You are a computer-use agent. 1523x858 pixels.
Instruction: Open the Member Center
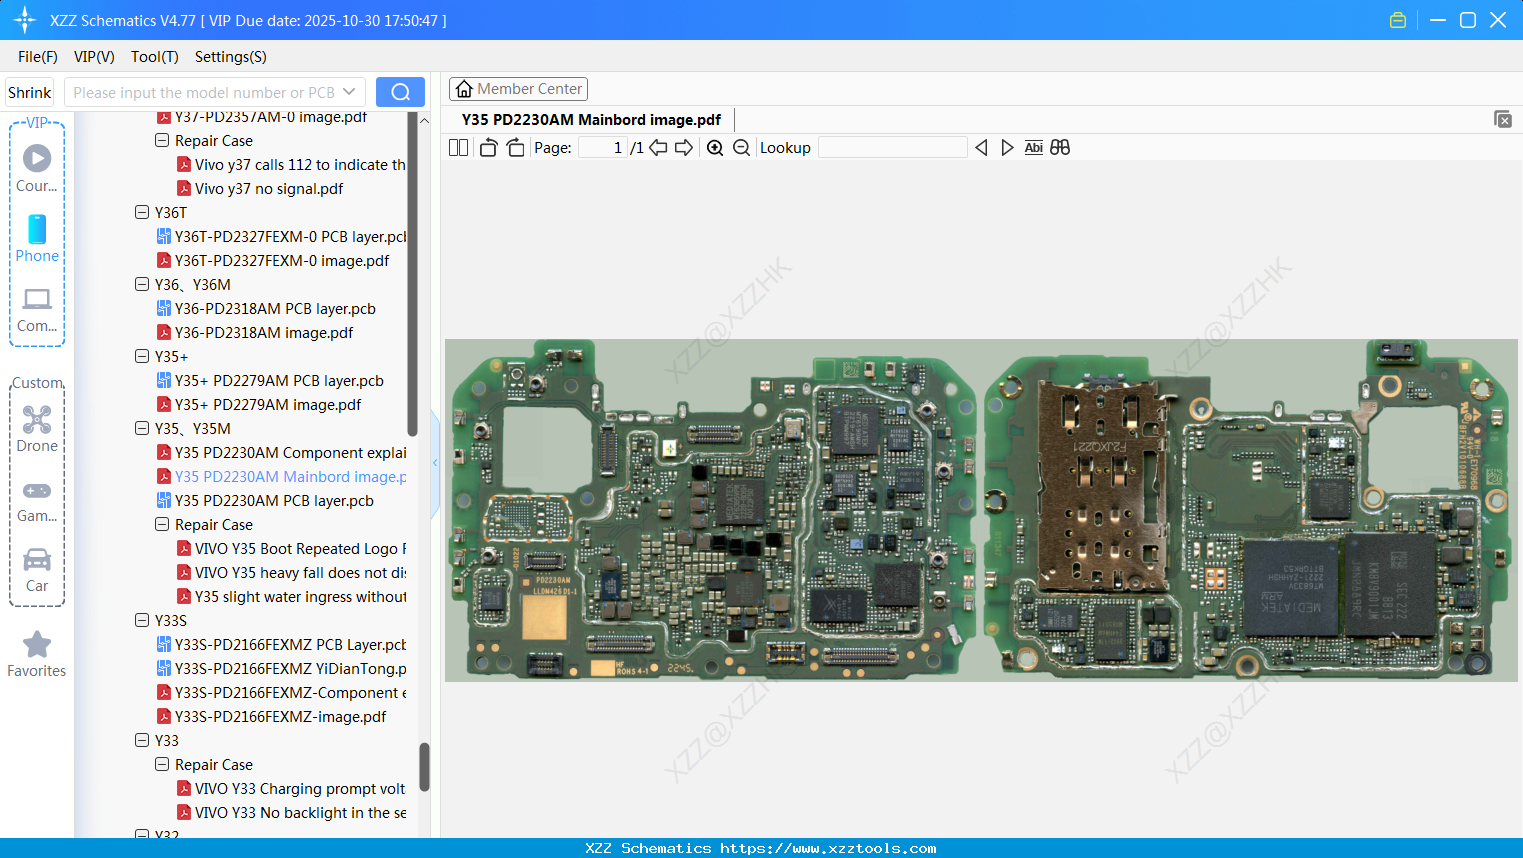point(518,88)
